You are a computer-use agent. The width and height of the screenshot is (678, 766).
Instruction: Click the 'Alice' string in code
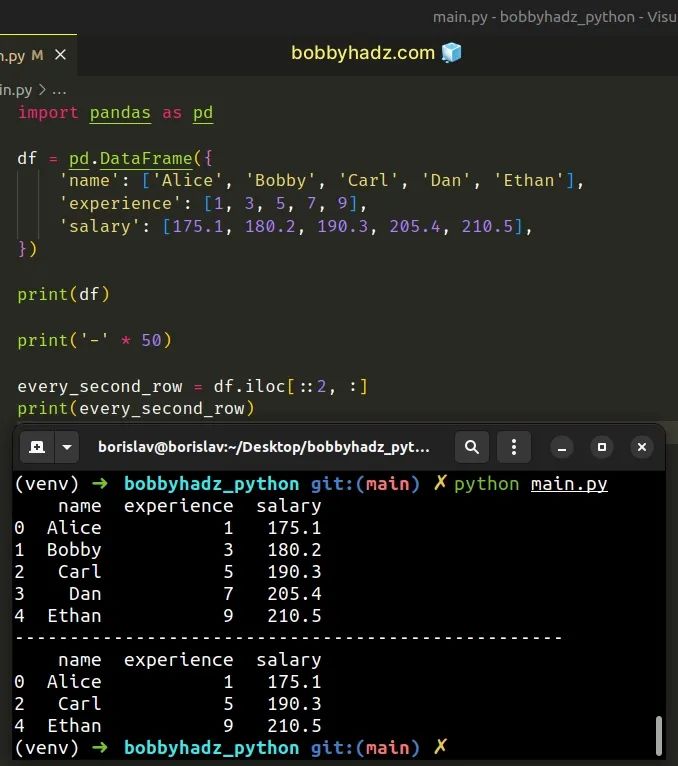pyautogui.click(x=188, y=181)
